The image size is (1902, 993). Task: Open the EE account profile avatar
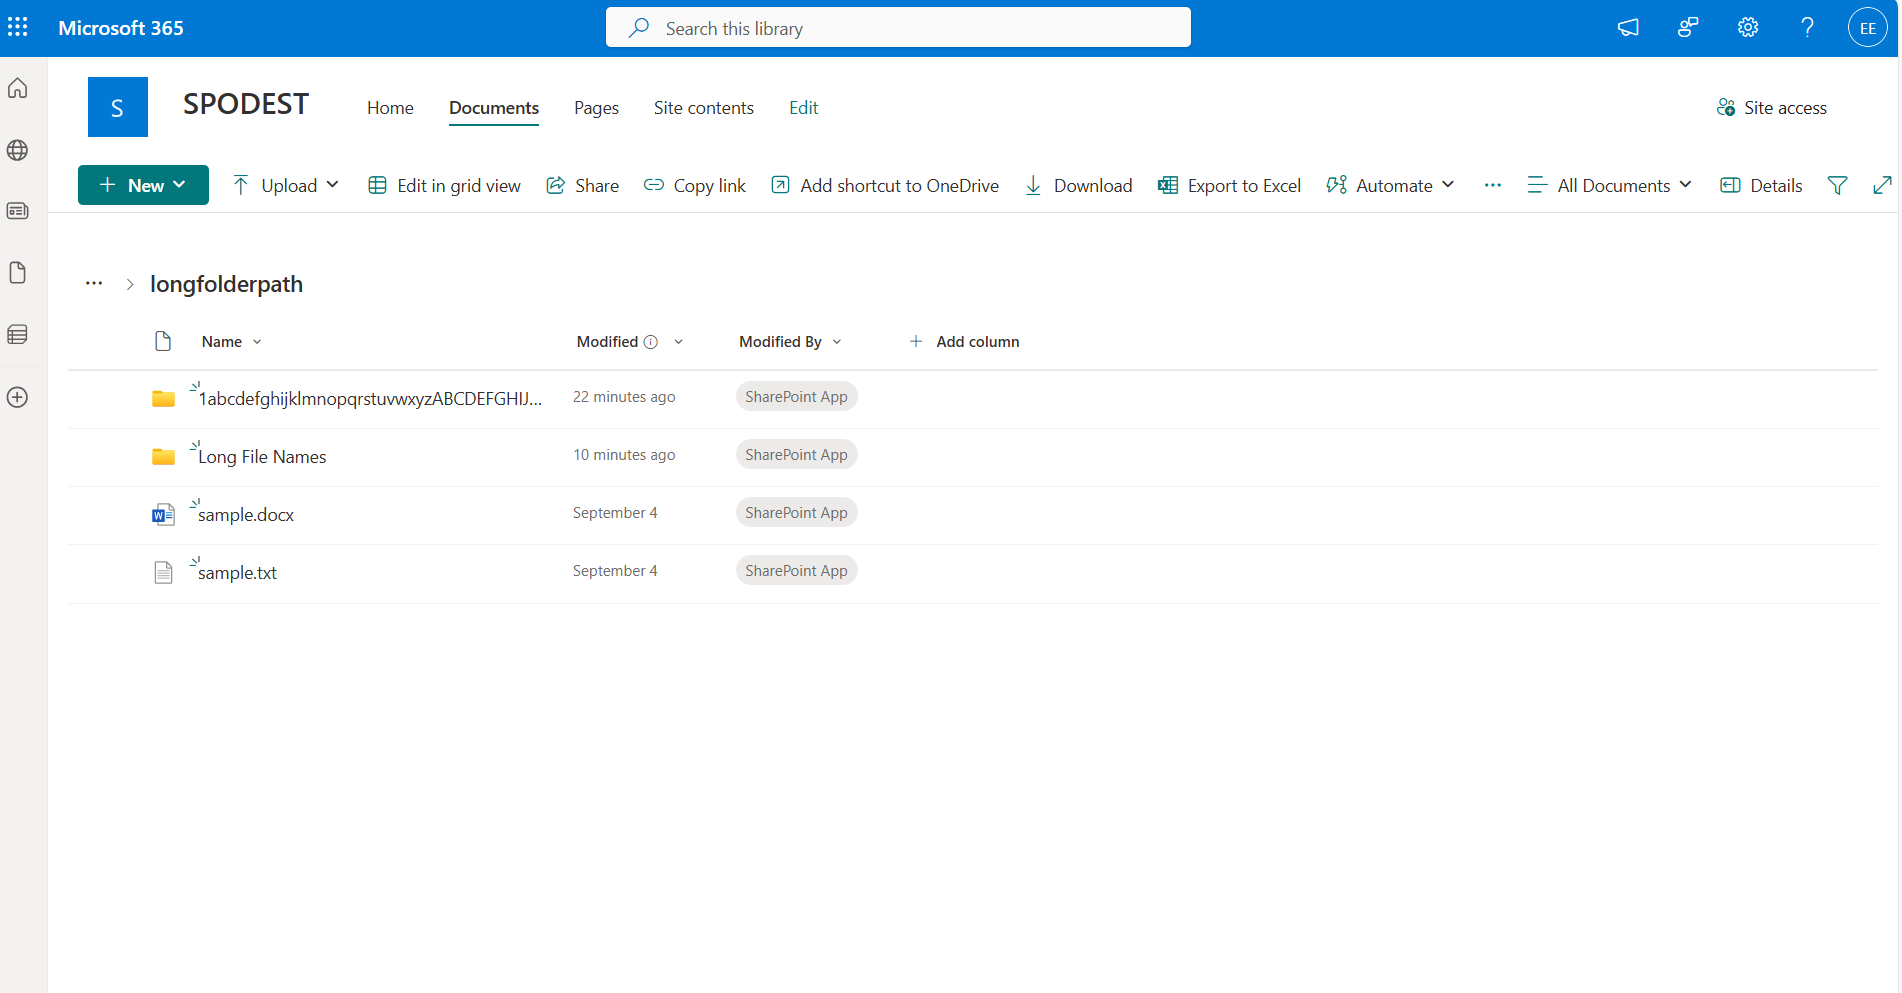pyautogui.click(x=1867, y=28)
